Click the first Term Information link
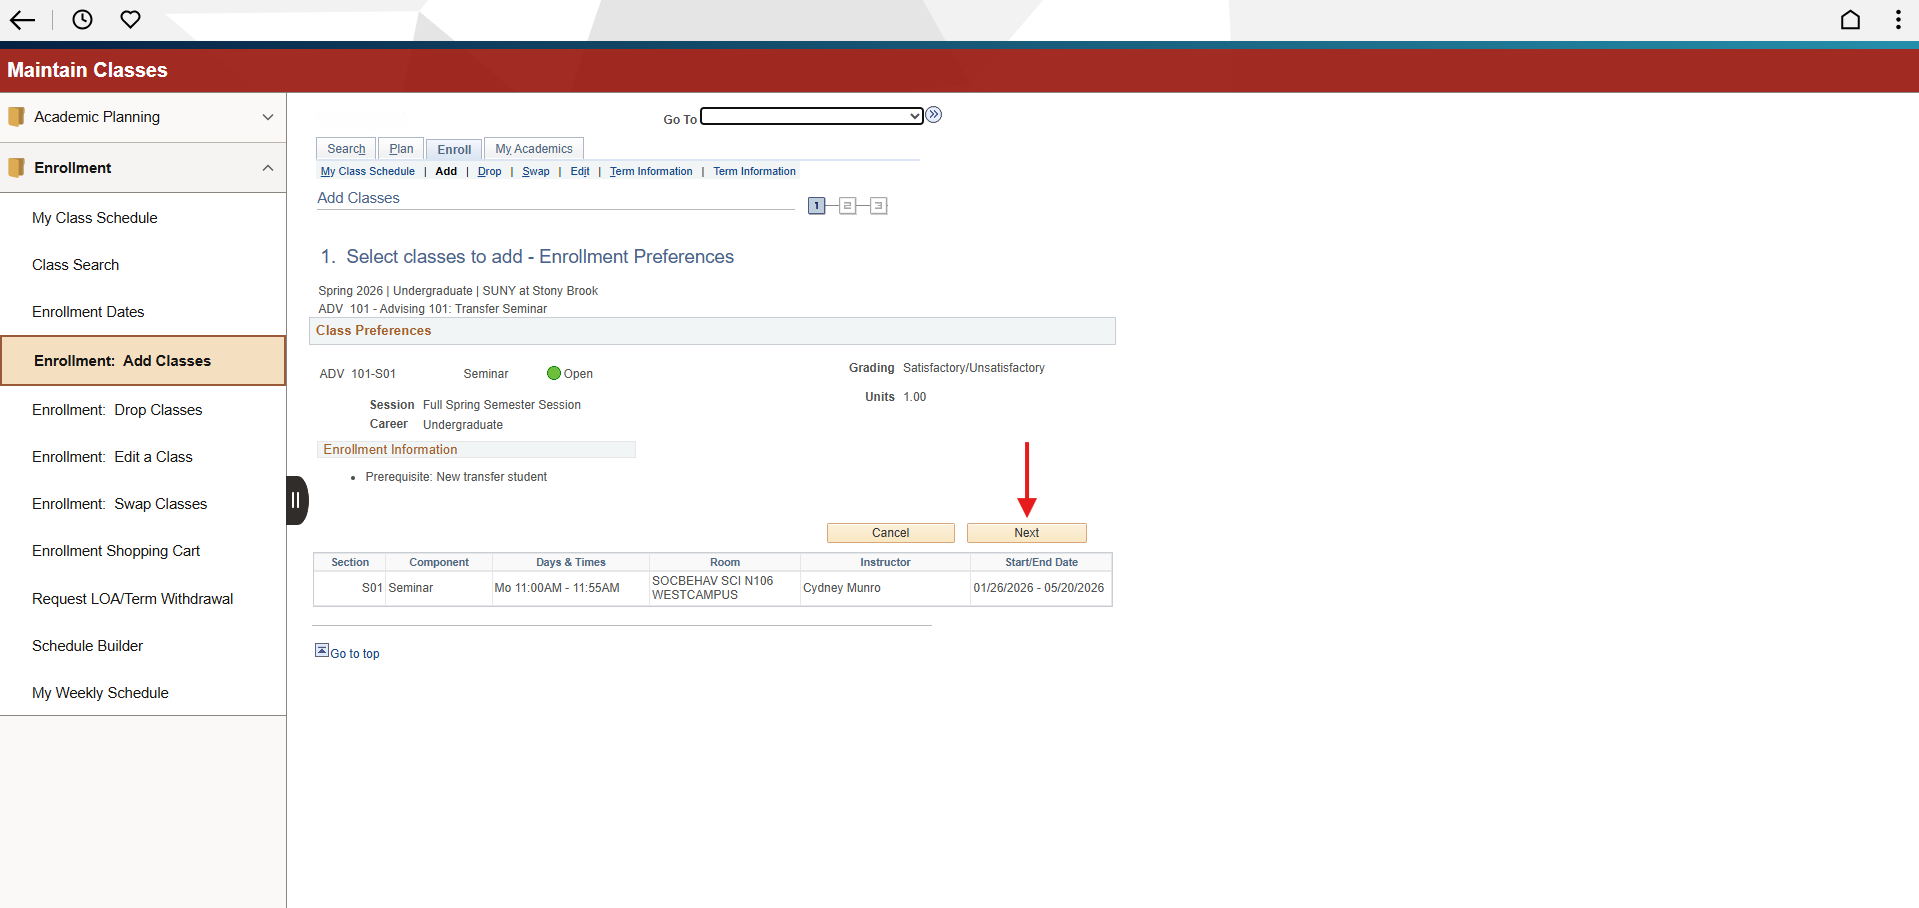 (x=651, y=172)
